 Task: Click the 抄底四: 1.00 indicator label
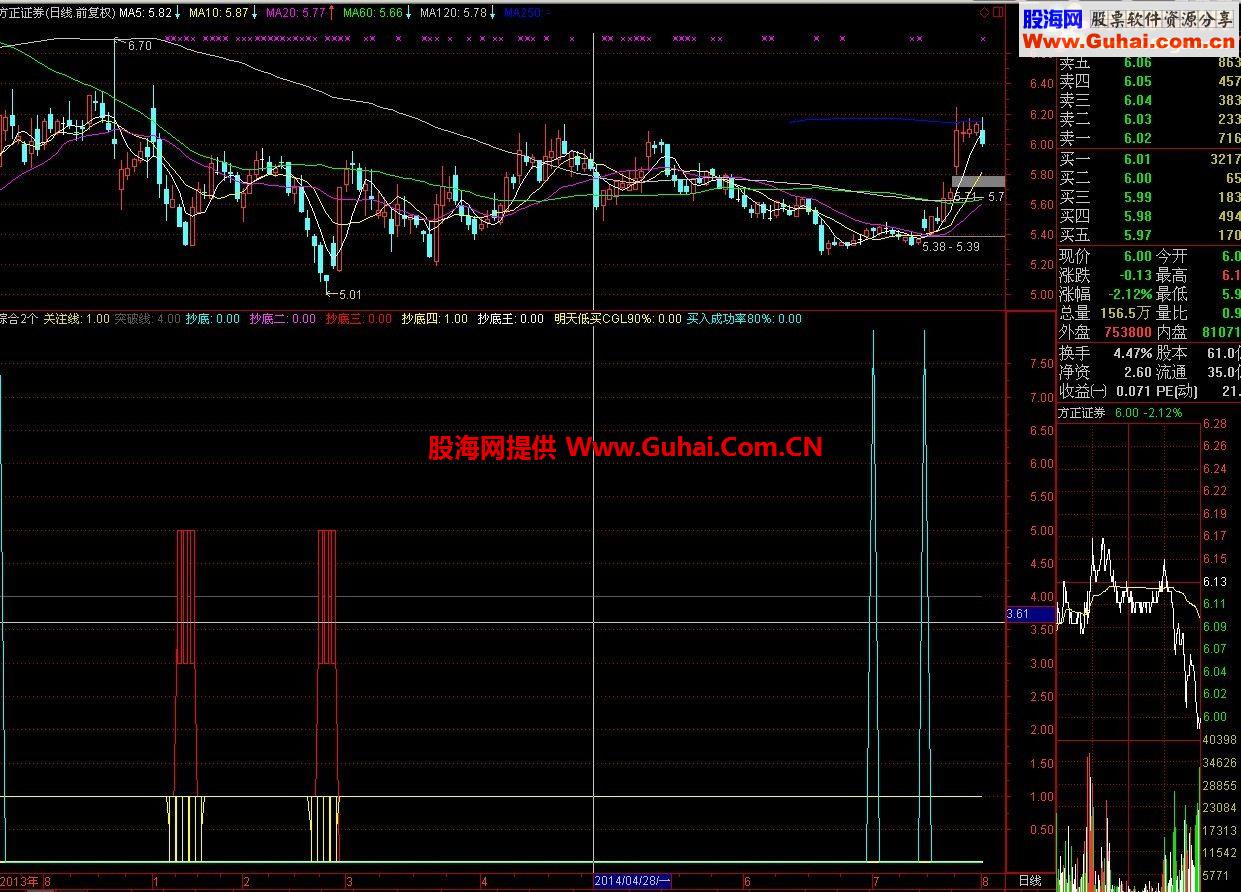click(x=434, y=319)
